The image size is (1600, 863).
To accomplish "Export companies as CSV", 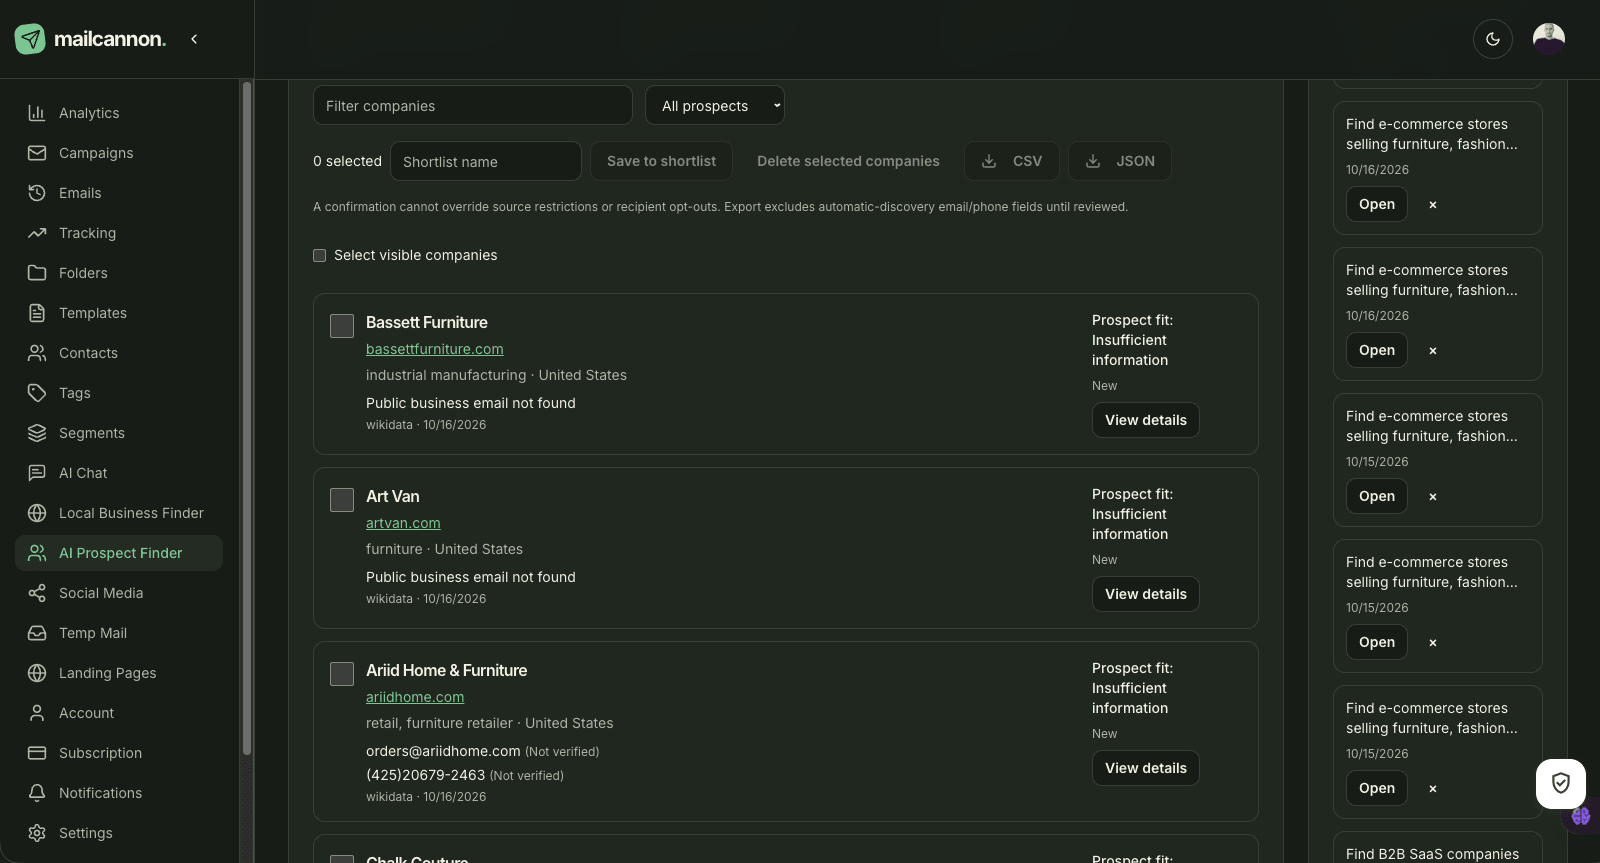I will click(x=1012, y=161).
